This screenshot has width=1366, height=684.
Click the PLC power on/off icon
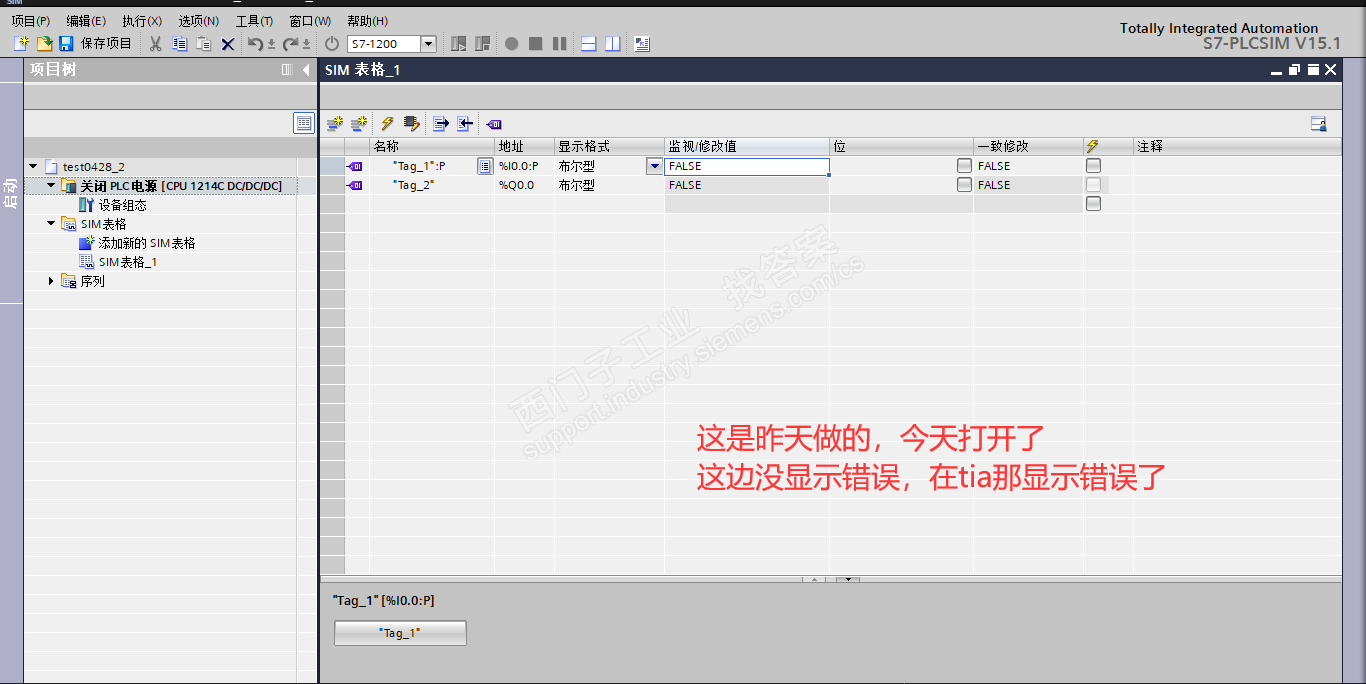pos(333,44)
